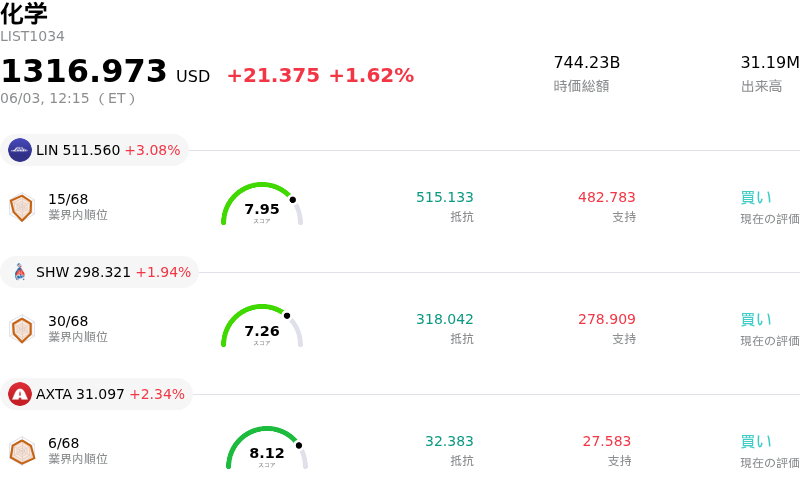800x488 pixels.
Task: Open the AXTA radar hexagon rank icon
Action: [22, 451]
